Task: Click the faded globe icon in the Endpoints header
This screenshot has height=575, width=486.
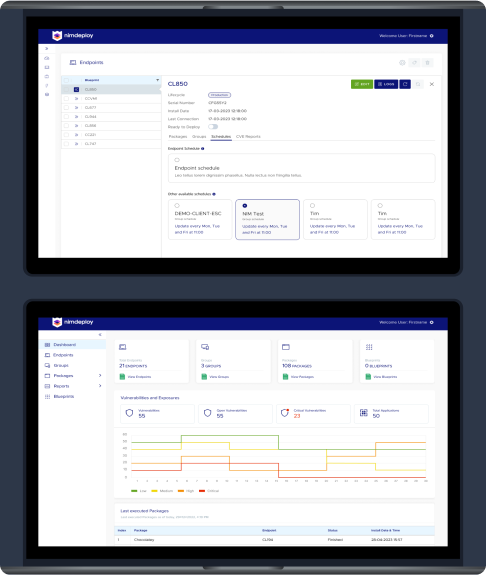Action: coord(402,63)
